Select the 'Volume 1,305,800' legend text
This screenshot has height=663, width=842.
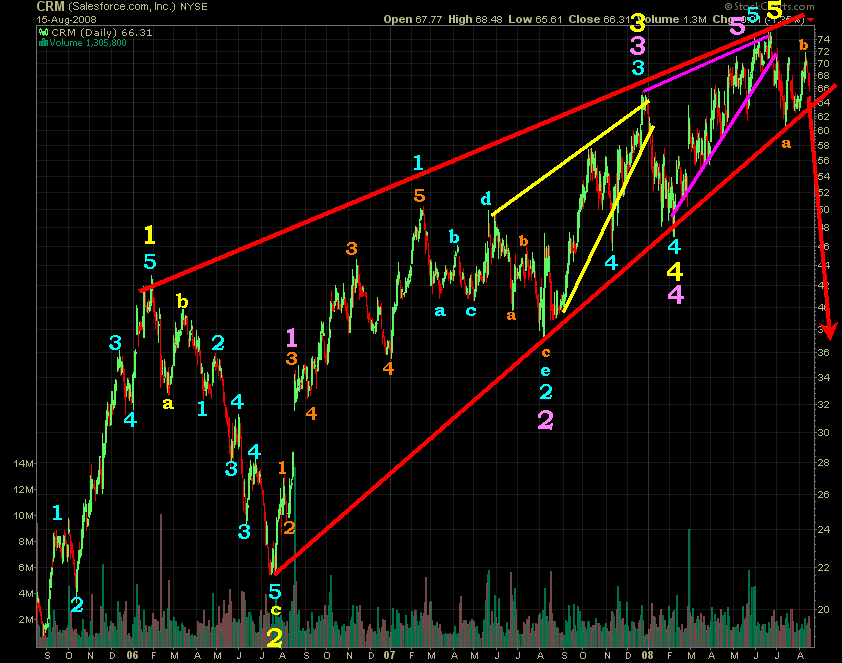click(88, 43)
